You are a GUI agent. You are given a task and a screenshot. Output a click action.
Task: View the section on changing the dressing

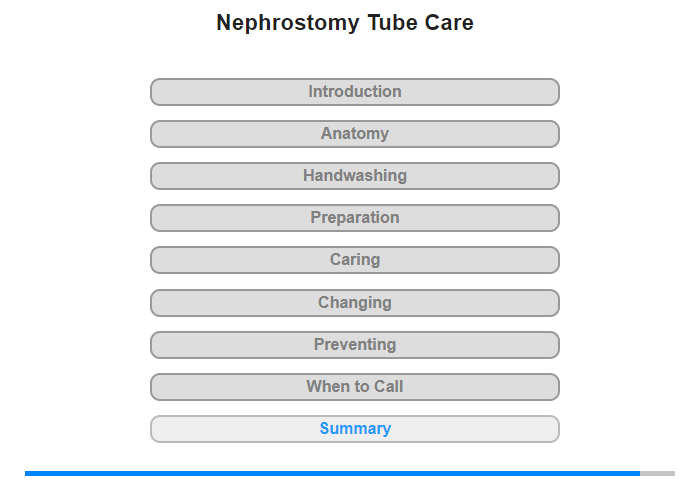pyautogui.click(x=354, y=303)
